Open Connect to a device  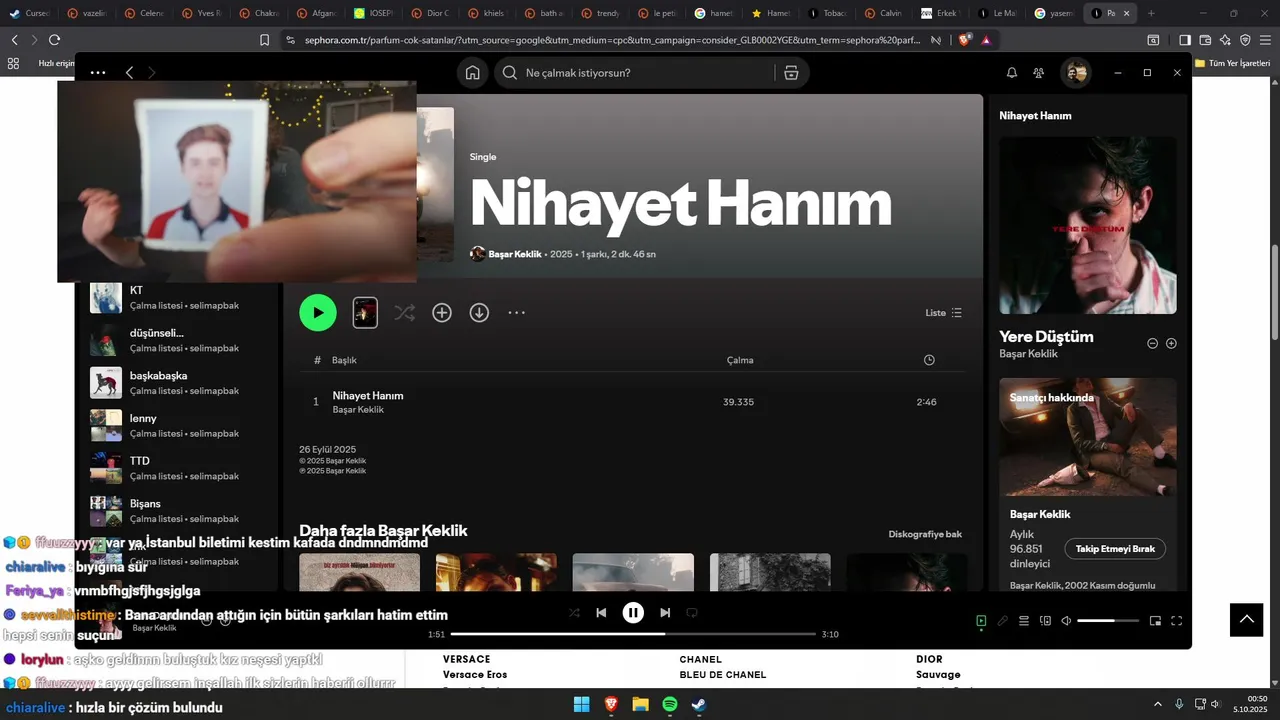click(1045, 621)
